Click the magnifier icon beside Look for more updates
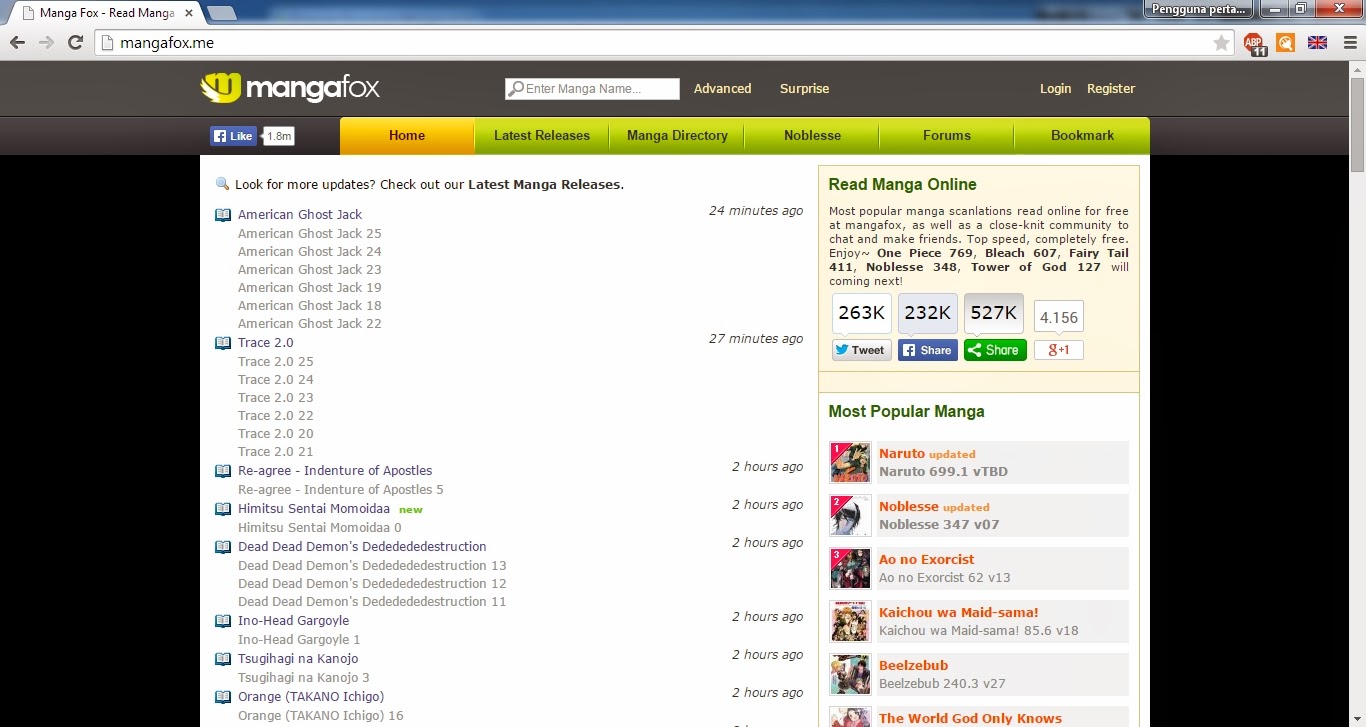 pyautogui.click(x=222, y=184)
